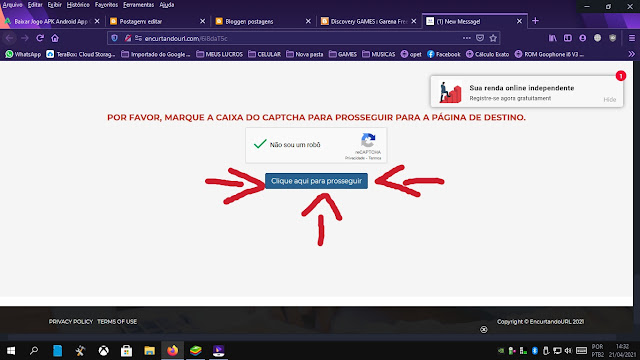640x360 pixels.
Task: Close the Blogger: postagens tab
Action: [x=308, y=21]
